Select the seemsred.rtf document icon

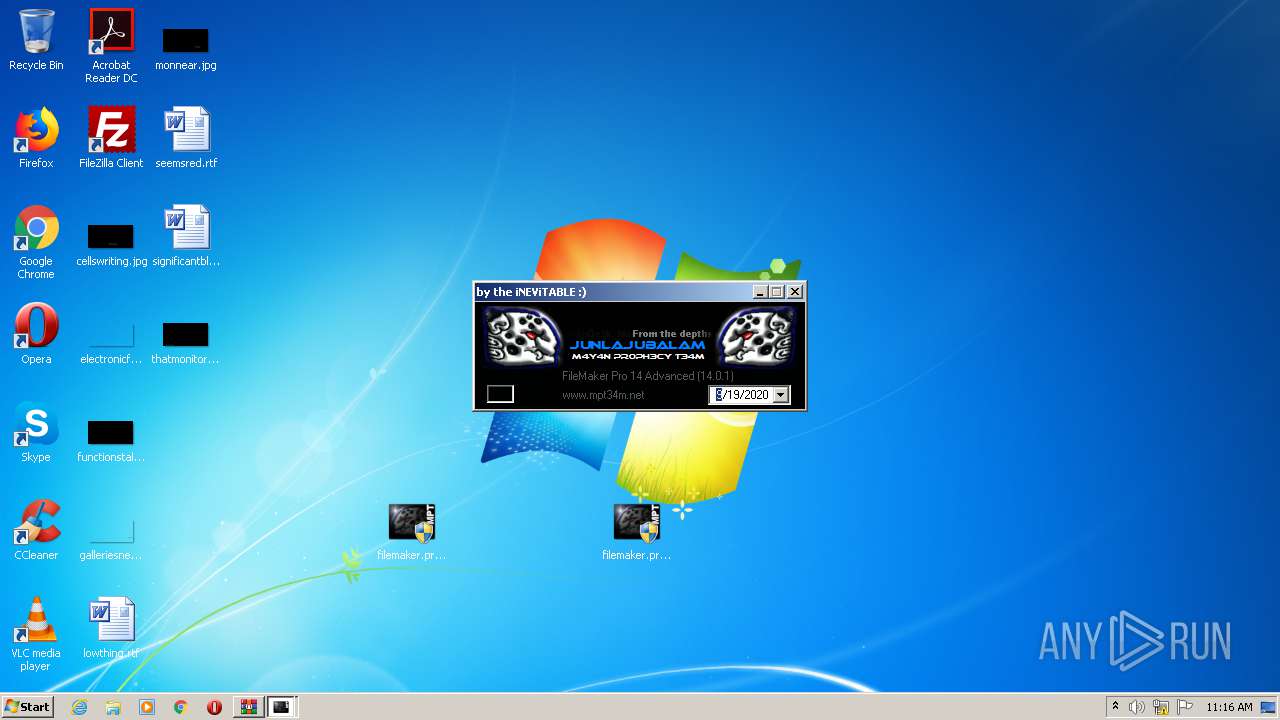(186, 138)
